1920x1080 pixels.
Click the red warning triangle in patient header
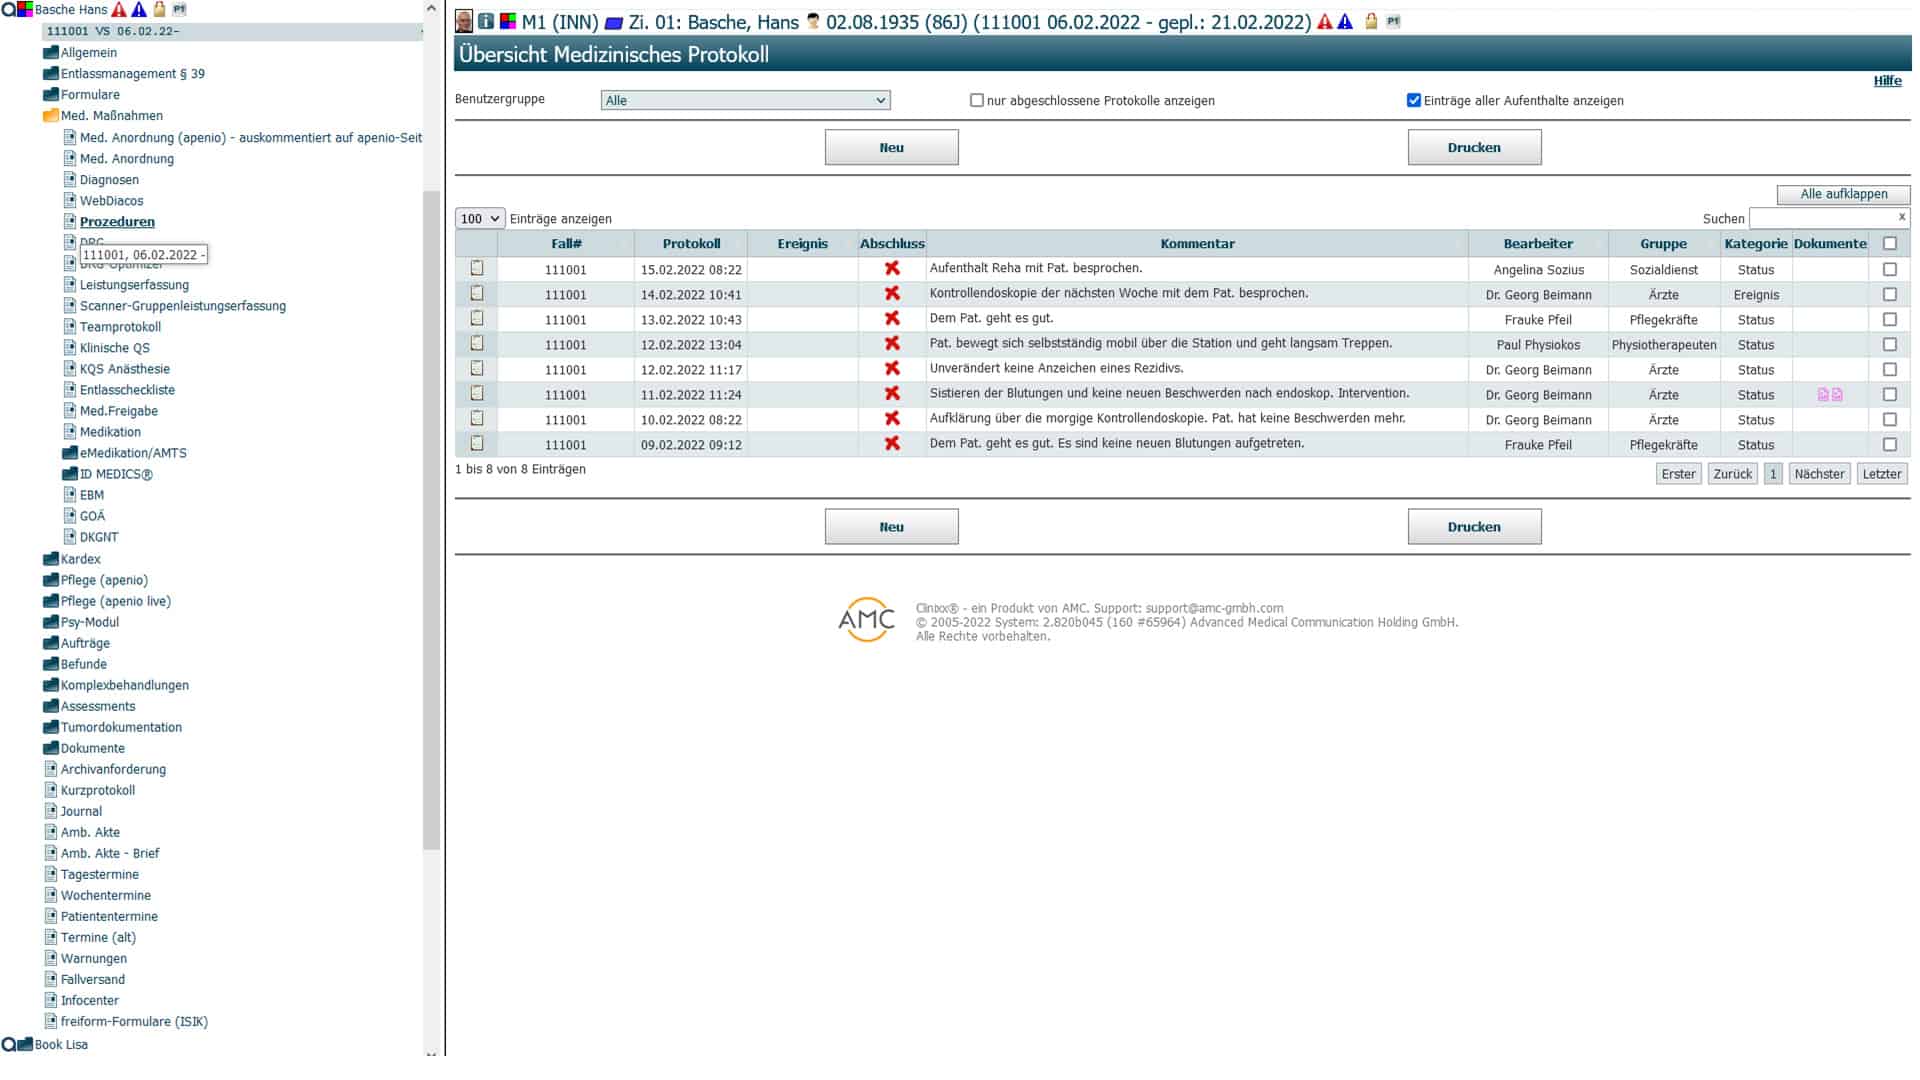pyautogui.click(x=1325, y=21)
